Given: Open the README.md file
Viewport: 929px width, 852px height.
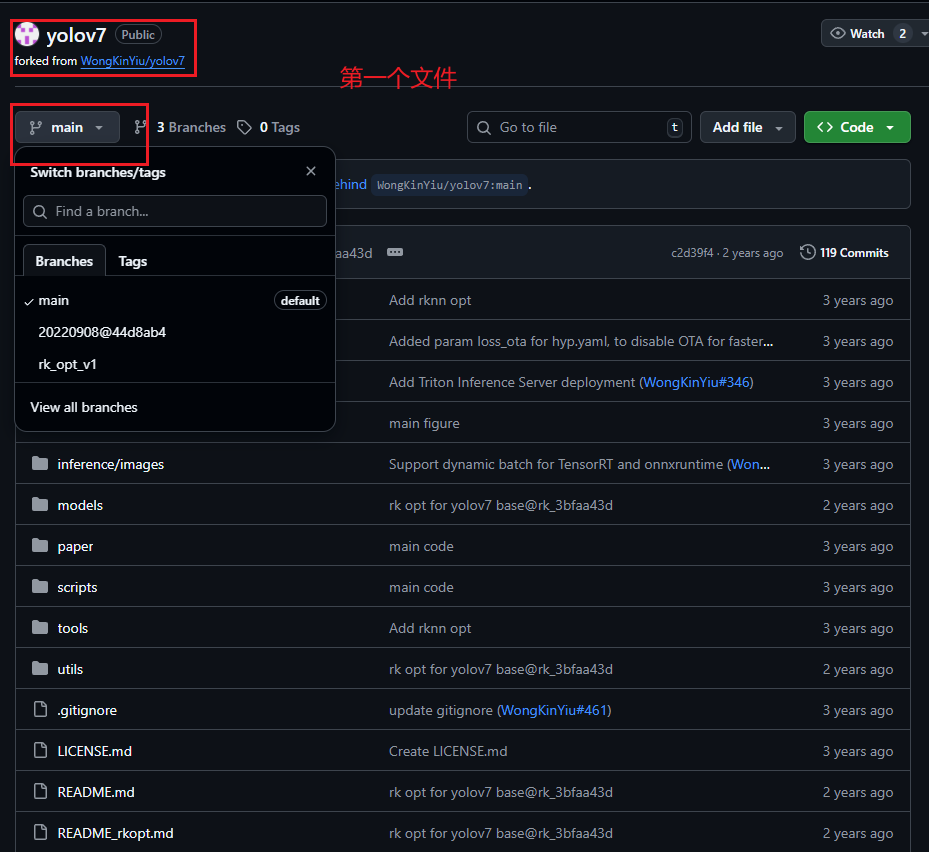Looking at the screenshot, I should (x=96, y=792).
